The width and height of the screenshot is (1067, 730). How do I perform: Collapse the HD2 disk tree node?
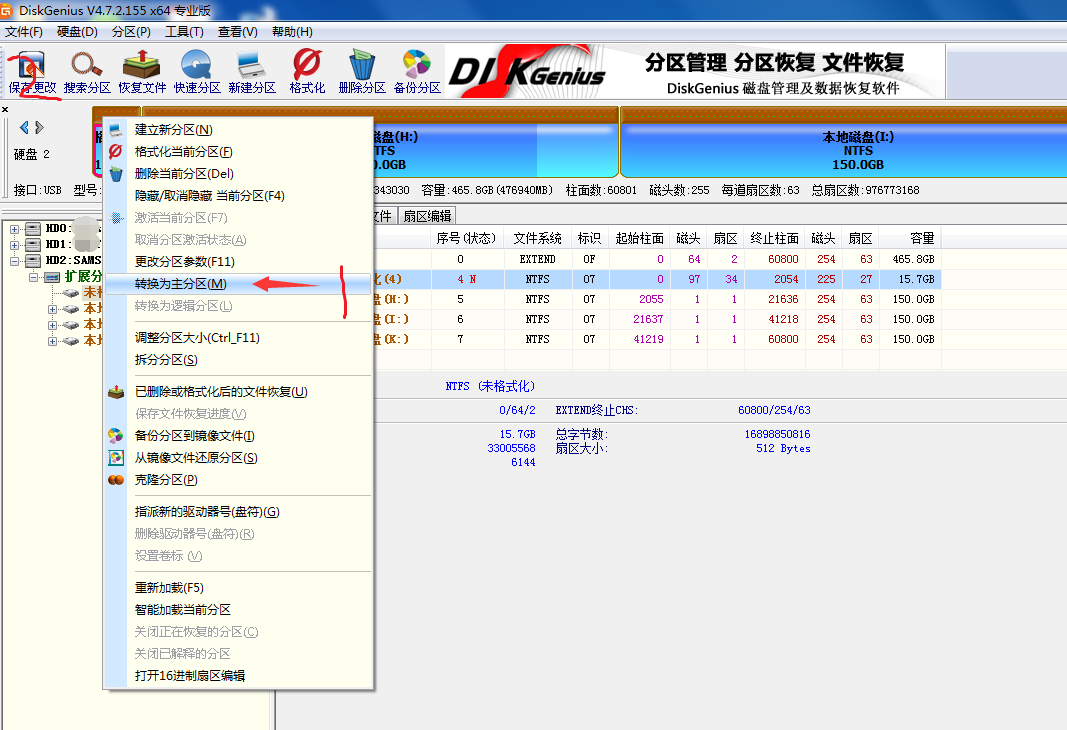(x=15, y=260)
